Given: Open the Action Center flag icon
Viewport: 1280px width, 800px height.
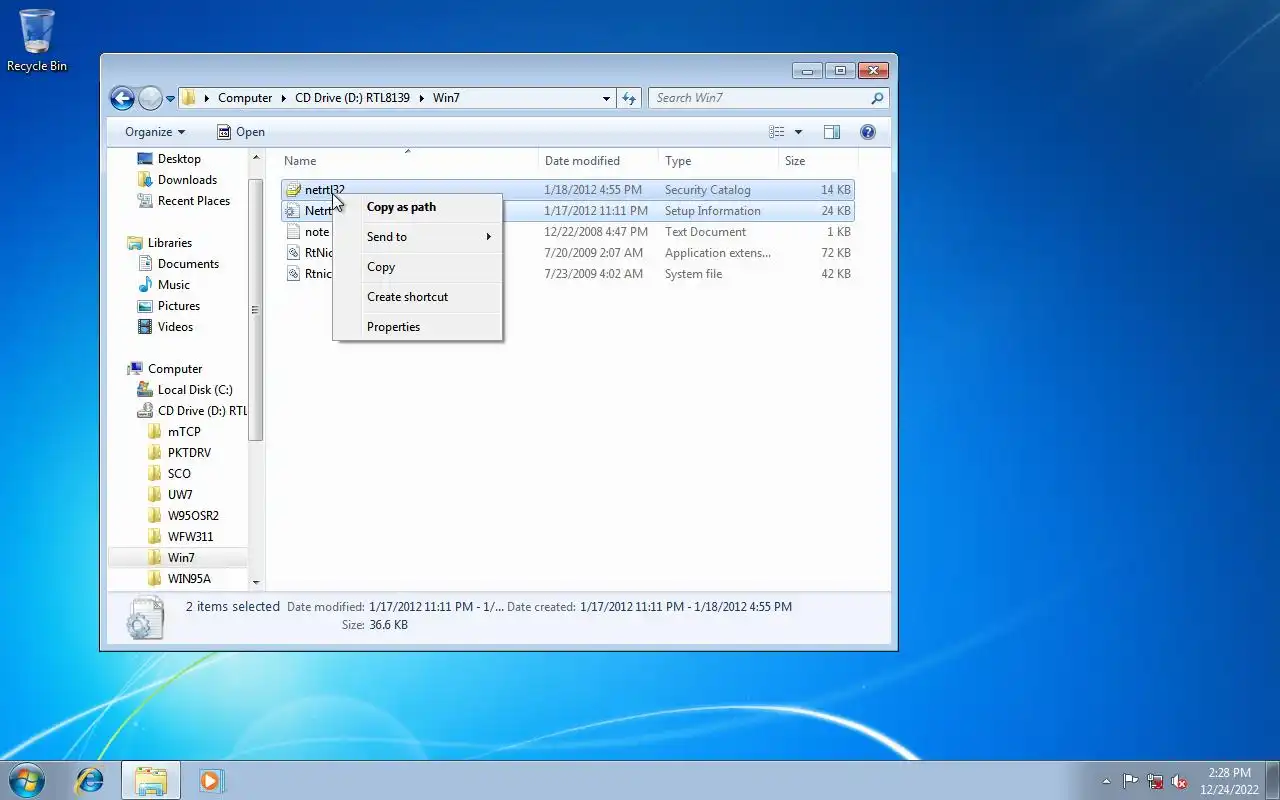Looking at the screenshot, I should click(x=1130, y=781).
